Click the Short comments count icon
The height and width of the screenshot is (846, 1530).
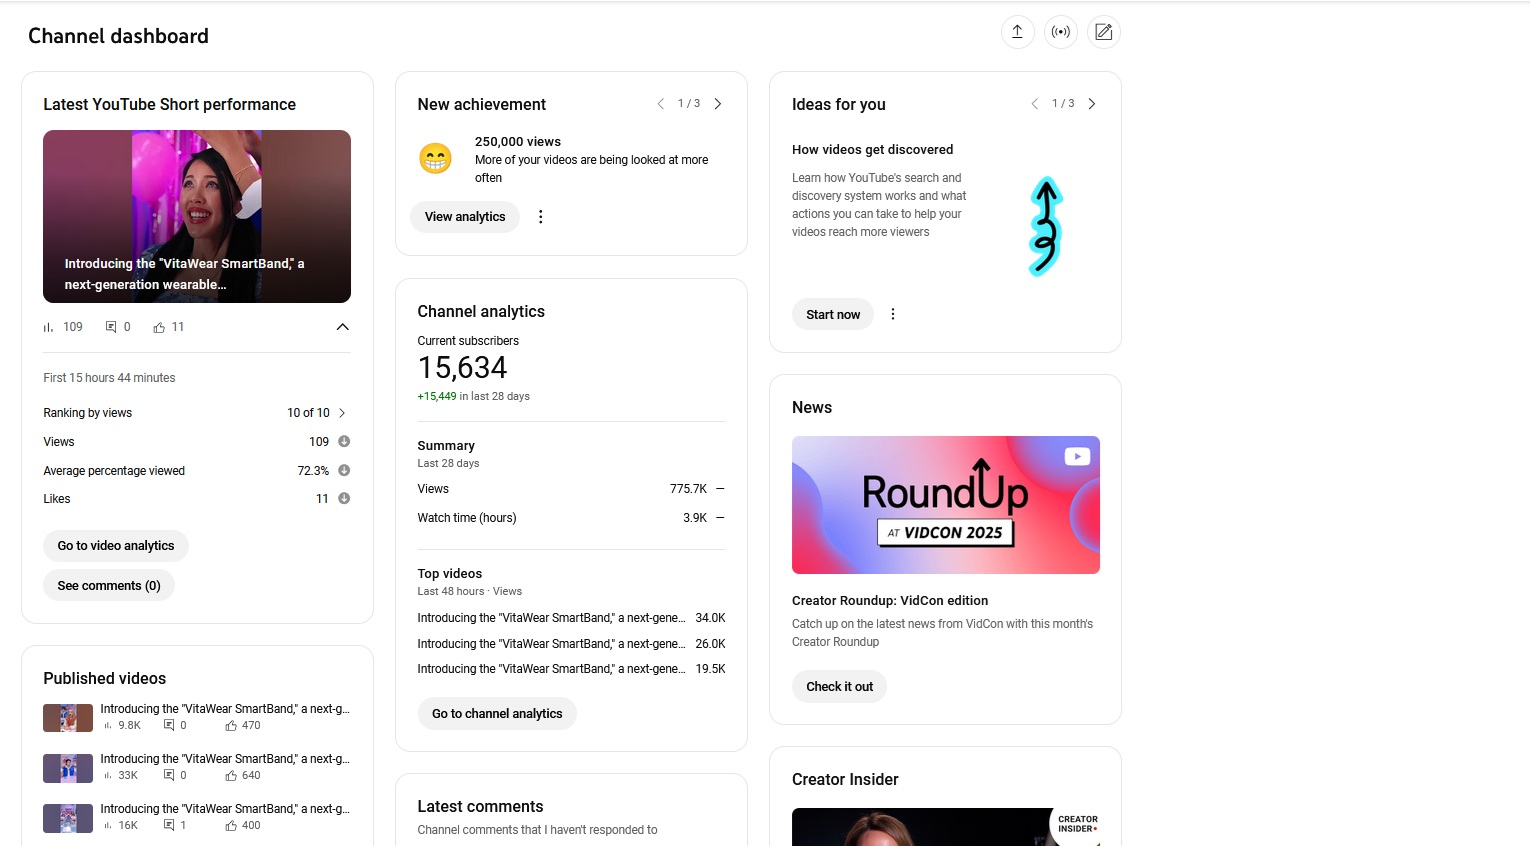tap(111, 327)
